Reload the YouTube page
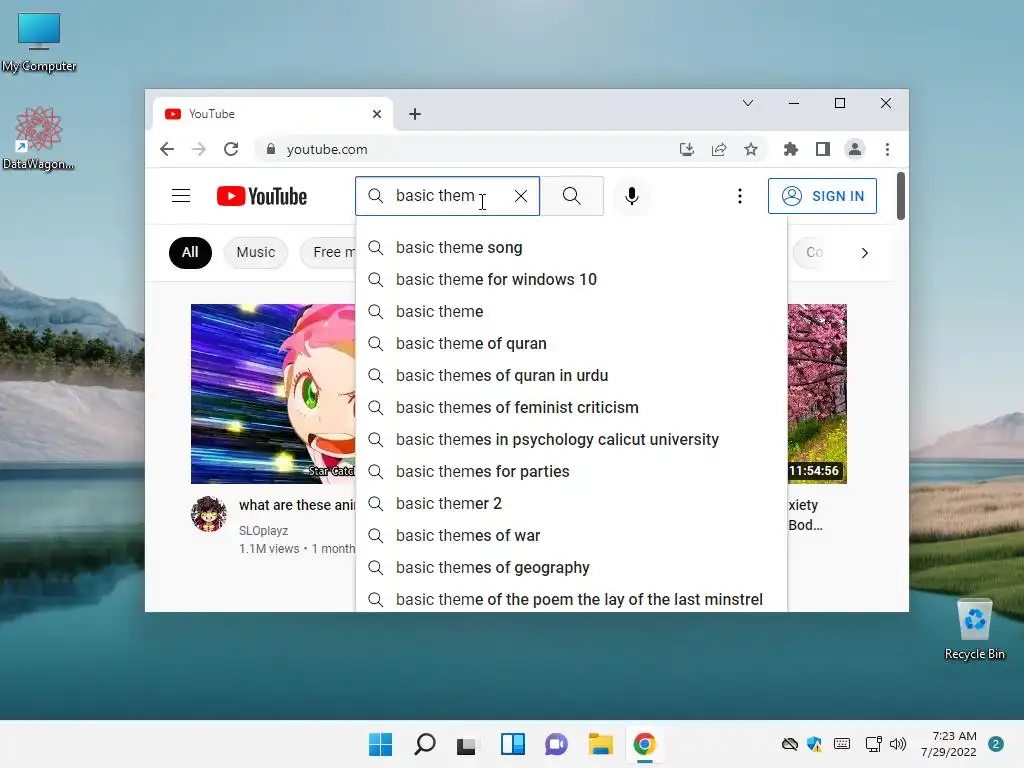The width and height of the screenshot is (1024, 768). click(x=231, y=150)
